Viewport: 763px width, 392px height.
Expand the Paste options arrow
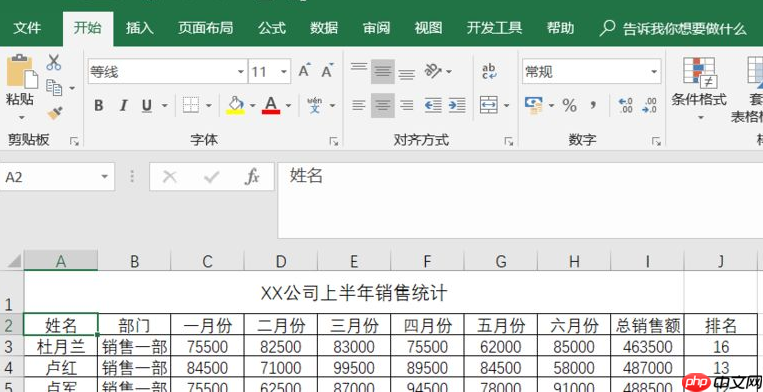click(21, 118)
